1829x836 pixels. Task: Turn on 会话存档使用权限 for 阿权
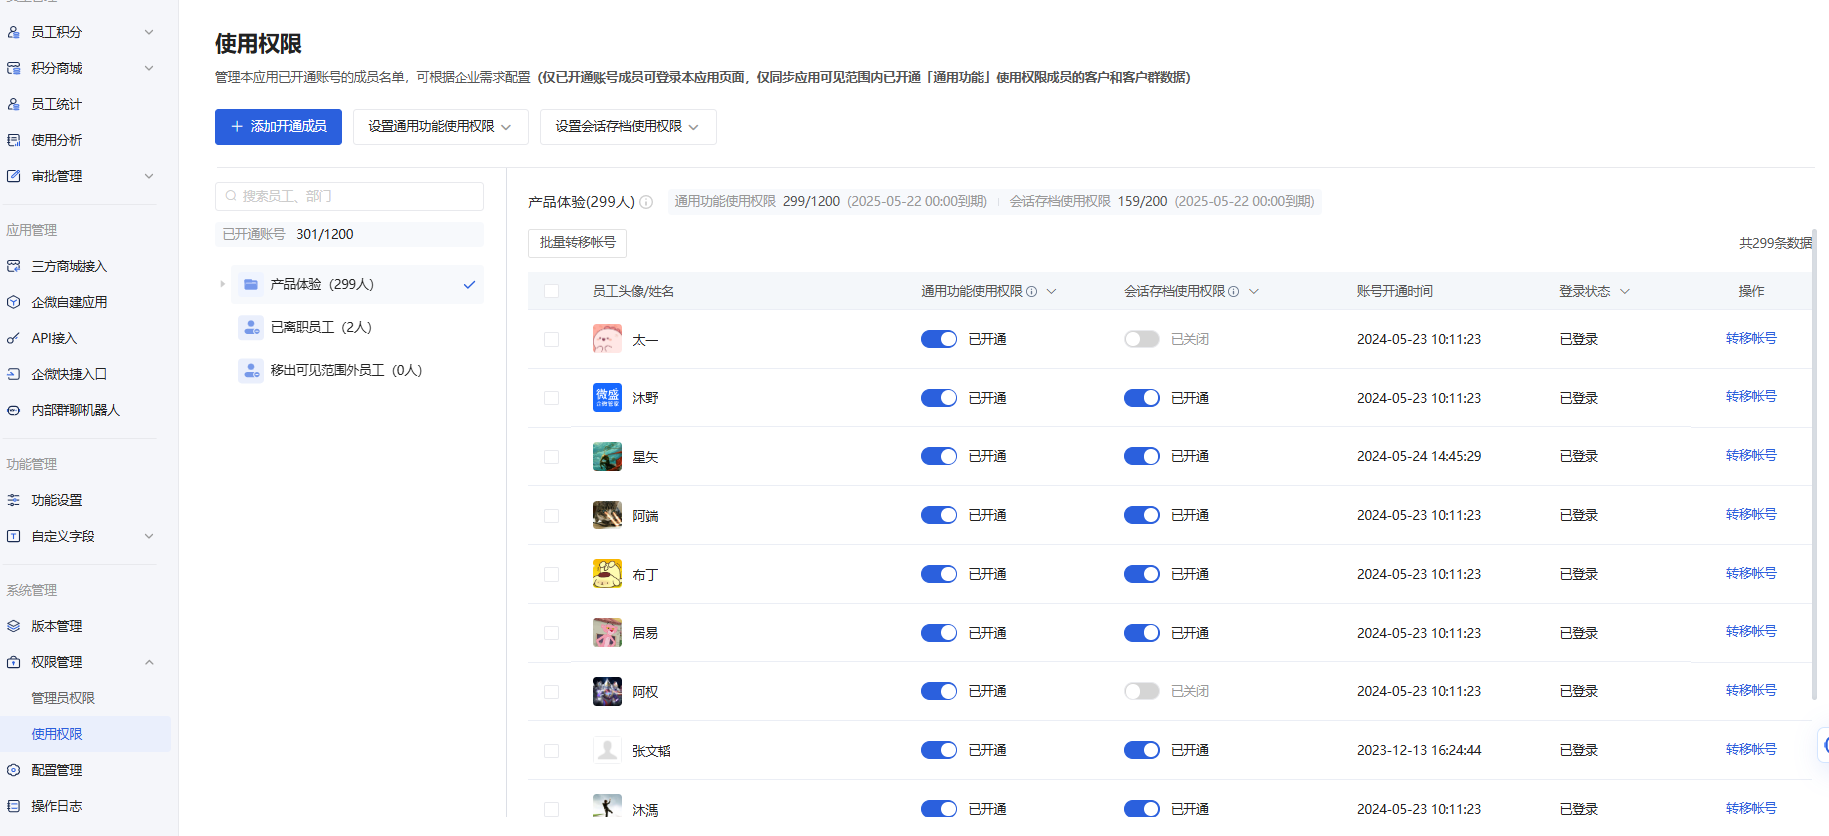click(1142, 691)
